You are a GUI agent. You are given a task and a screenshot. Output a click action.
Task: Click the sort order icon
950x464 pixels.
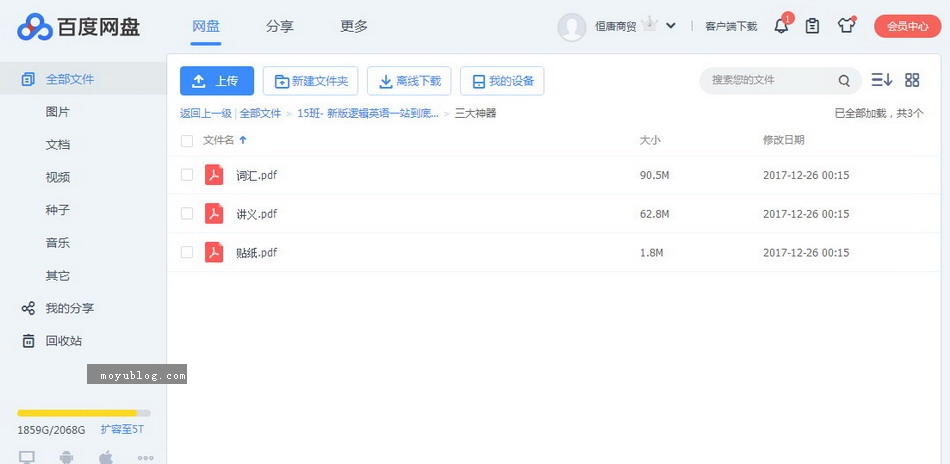pos(881,80)
